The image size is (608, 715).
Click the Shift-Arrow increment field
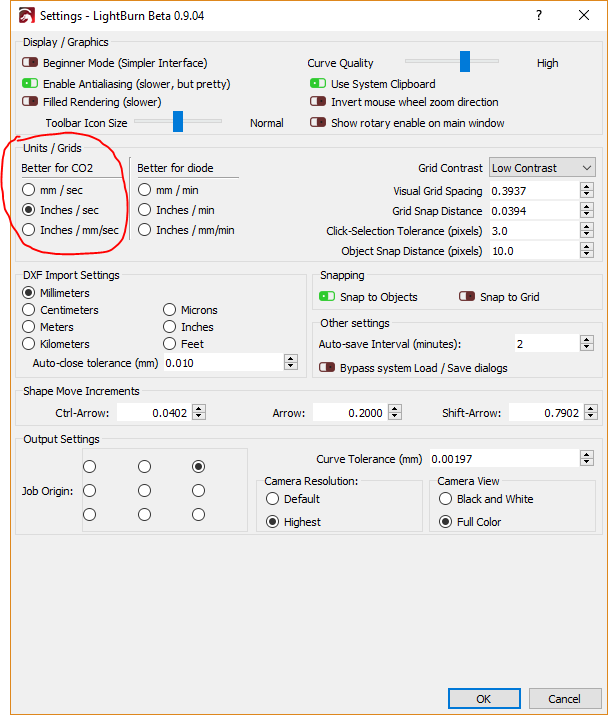pos(546,413)
